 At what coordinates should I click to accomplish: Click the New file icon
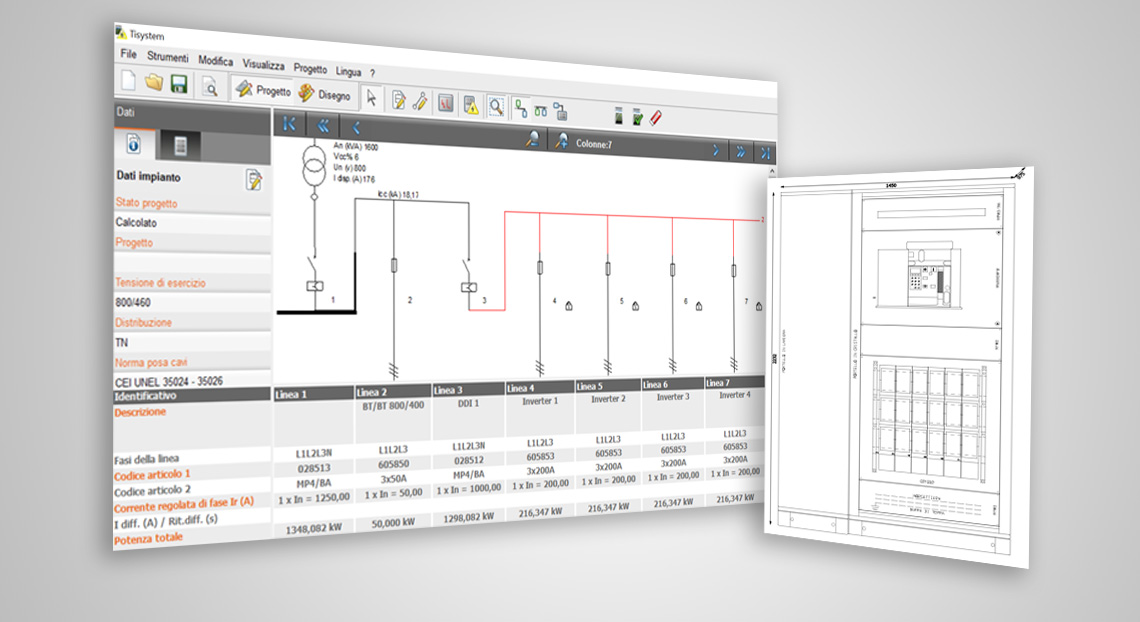(128, 81)
